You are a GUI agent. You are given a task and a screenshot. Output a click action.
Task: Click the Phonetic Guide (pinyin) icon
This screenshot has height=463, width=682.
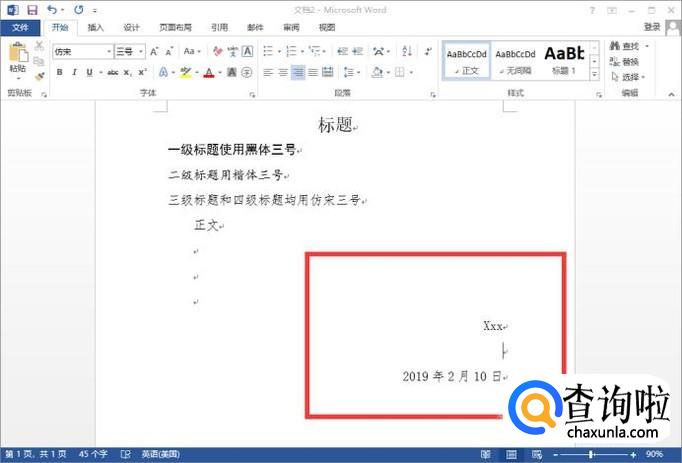pos(233,51)
